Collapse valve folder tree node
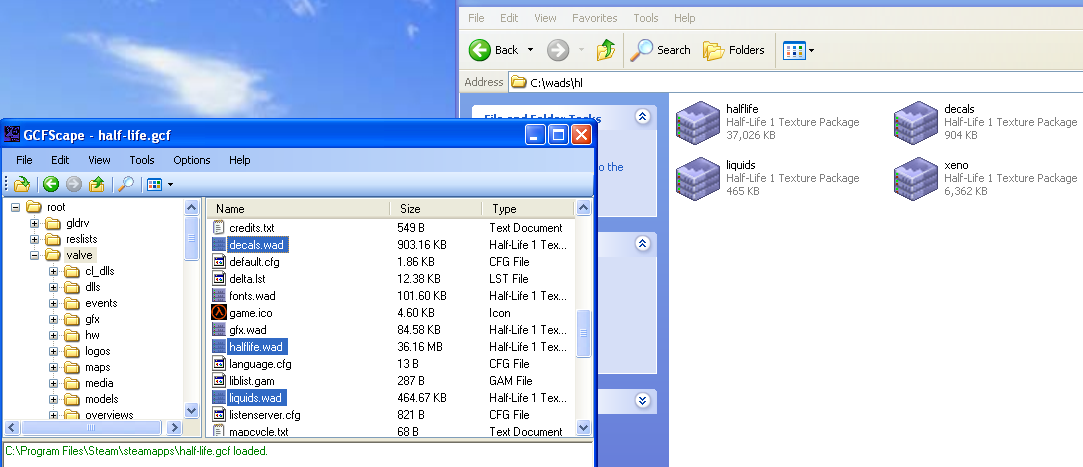 pyautogui.click(x=35, y=255)
